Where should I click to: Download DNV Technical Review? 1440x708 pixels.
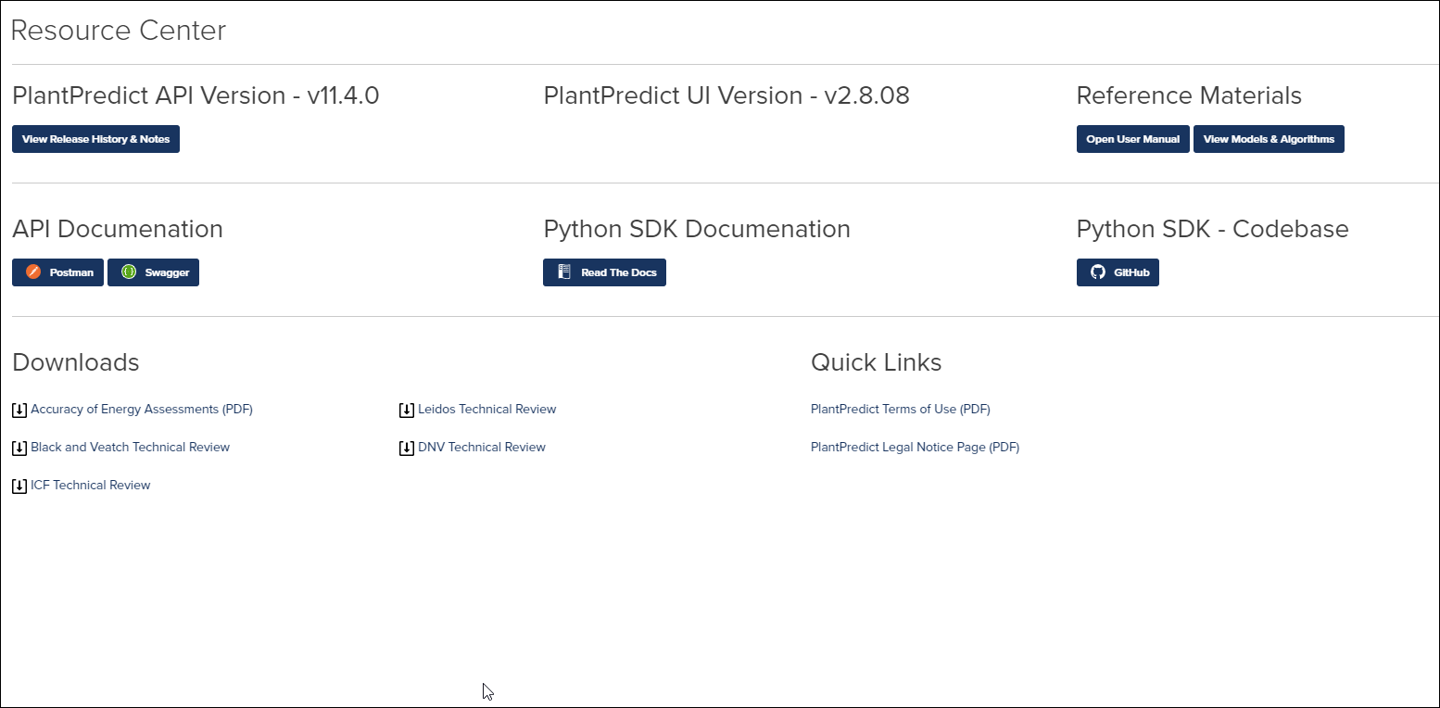pos(482,447)
